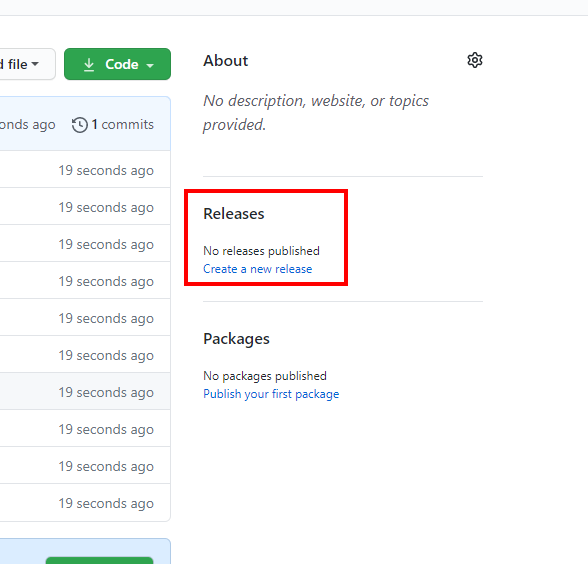Click 'No releases published' text
This screenshot has width=588, height=564.
click(x=261, y=251)
